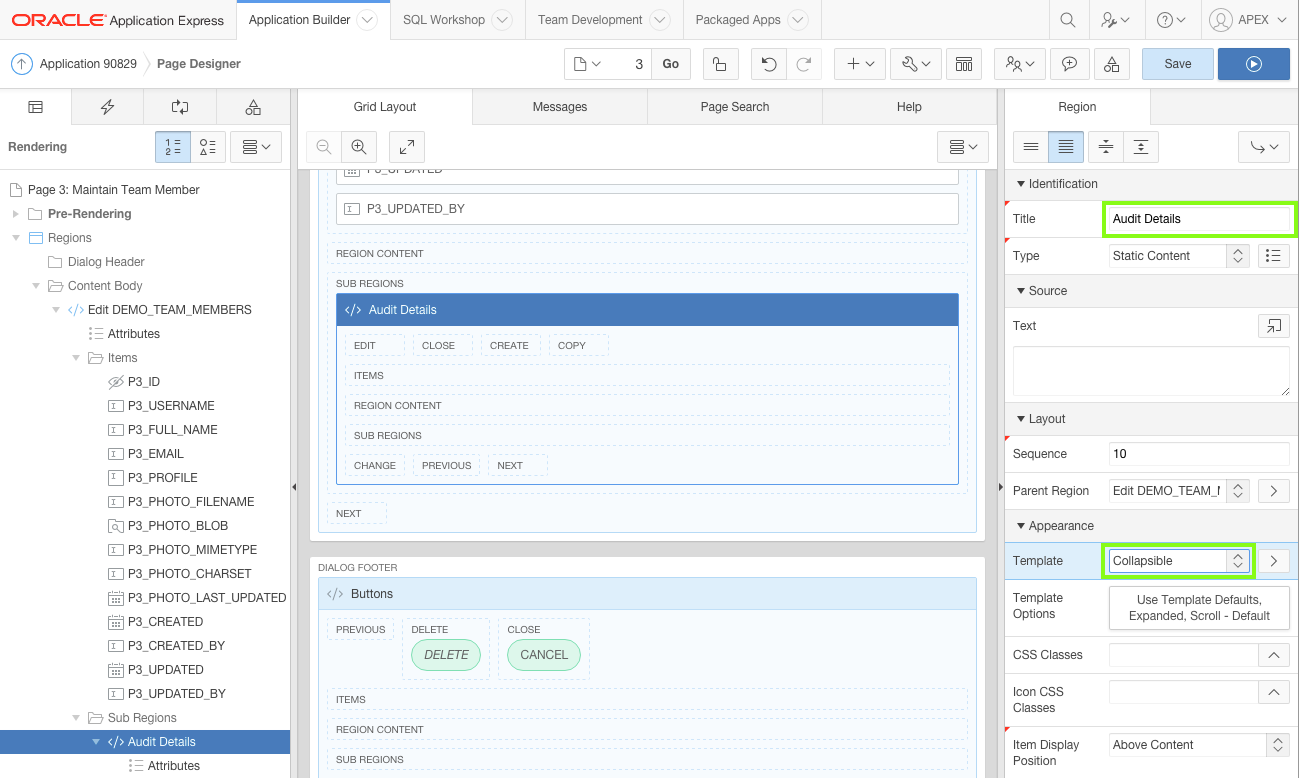Switch to the Messages tab
Viewport: 1299px width, 778px height.
click(559, 106)
